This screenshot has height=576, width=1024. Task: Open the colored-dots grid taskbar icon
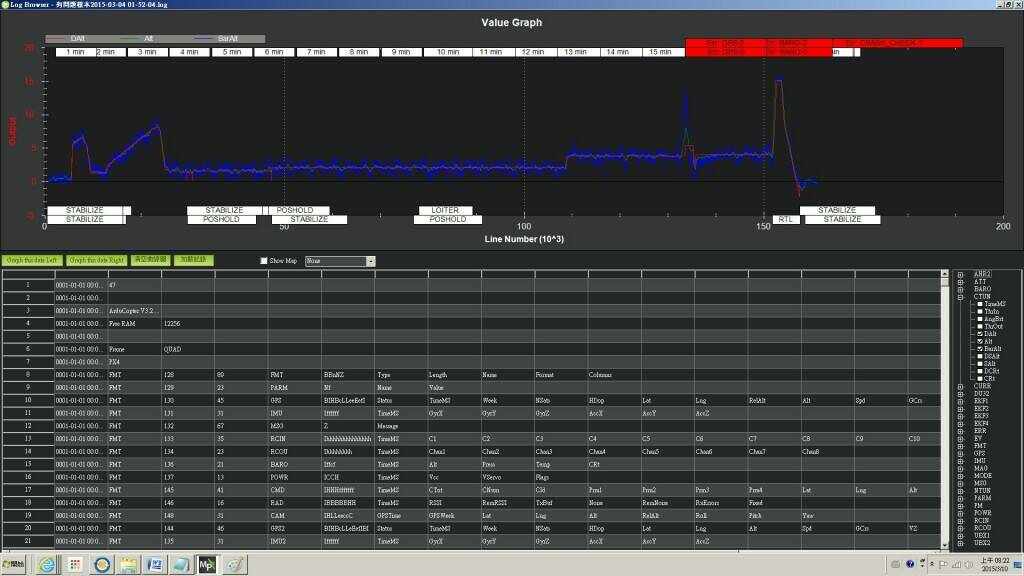point(74,565)
